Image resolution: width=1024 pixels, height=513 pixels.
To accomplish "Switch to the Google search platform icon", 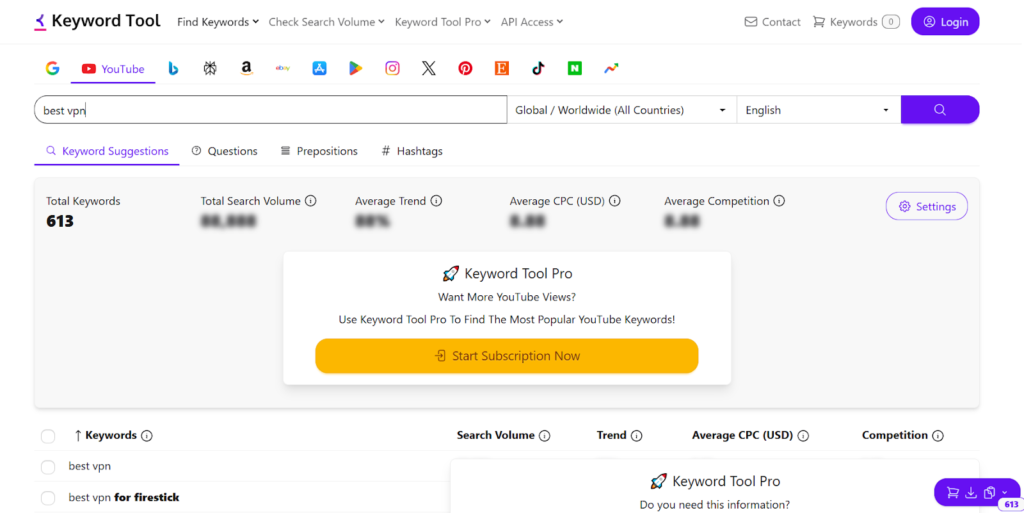I will (x=52, y=69).
